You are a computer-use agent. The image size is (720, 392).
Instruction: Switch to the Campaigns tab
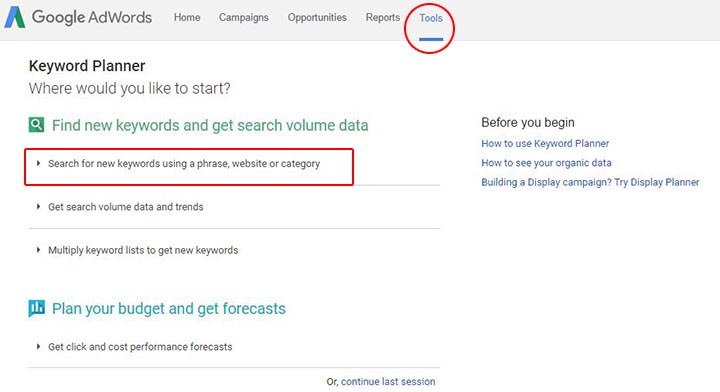click(x=243, y=17)
